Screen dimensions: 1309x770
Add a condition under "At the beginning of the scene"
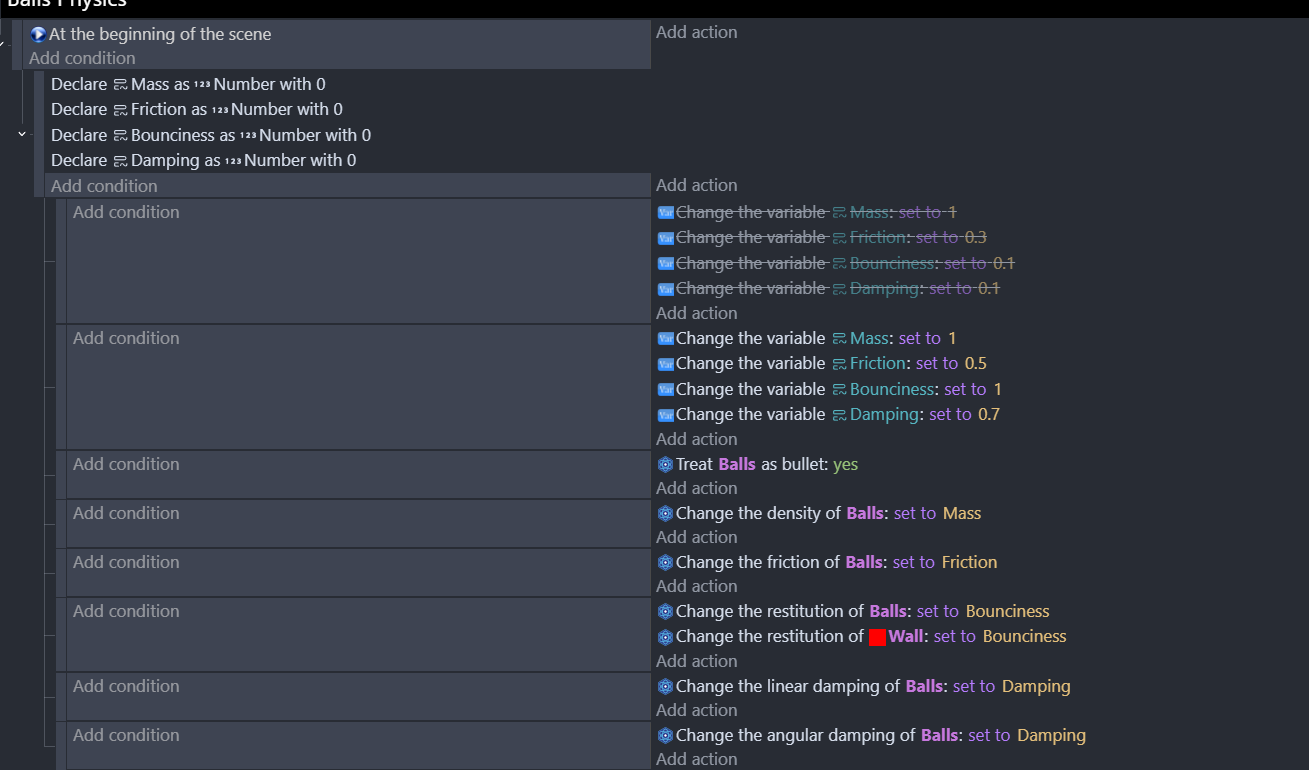tap(82, 58)
